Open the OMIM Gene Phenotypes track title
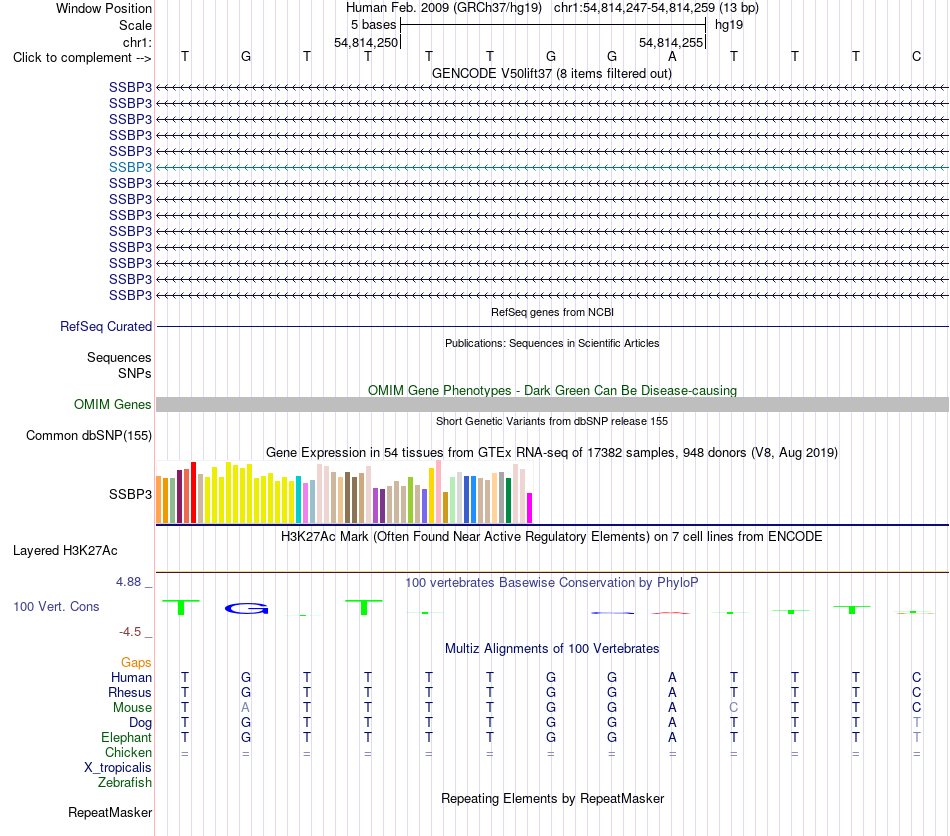The width and height of the screenshot is (950, 836). click(552, 390)
